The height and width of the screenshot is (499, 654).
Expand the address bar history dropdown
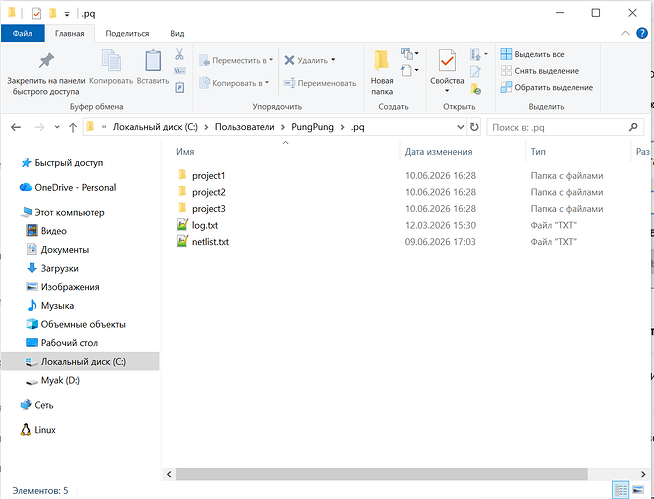pyautogui.click(x=460, y=127)
